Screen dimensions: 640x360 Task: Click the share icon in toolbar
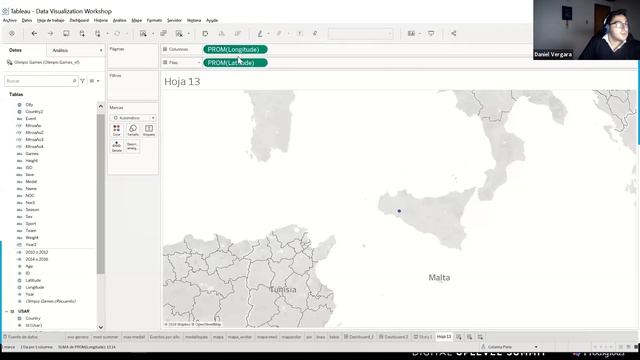pos(453,33)
